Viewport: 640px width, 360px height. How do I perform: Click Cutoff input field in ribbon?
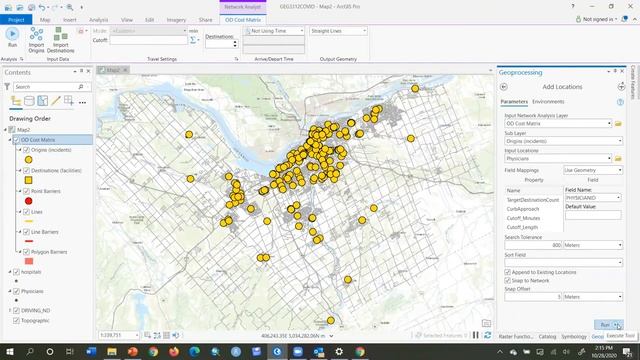[x=149, y=40]
